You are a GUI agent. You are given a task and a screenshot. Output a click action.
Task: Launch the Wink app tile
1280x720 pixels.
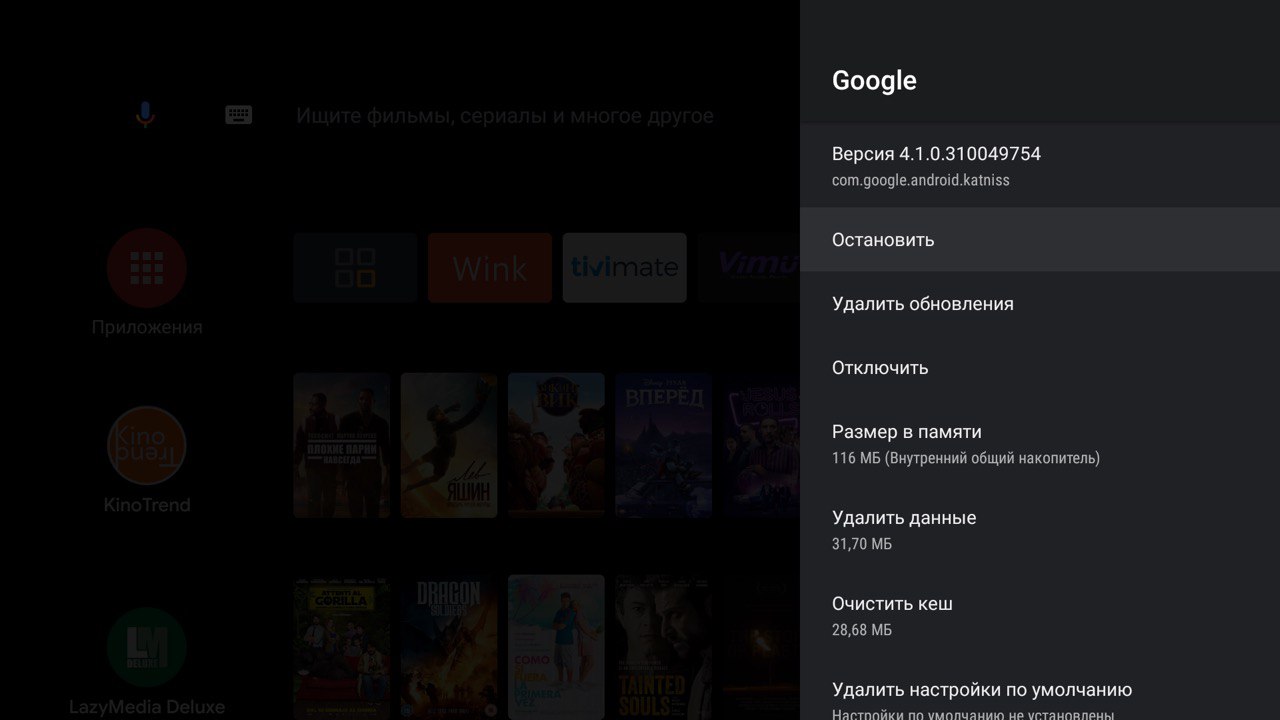(490, 268)
